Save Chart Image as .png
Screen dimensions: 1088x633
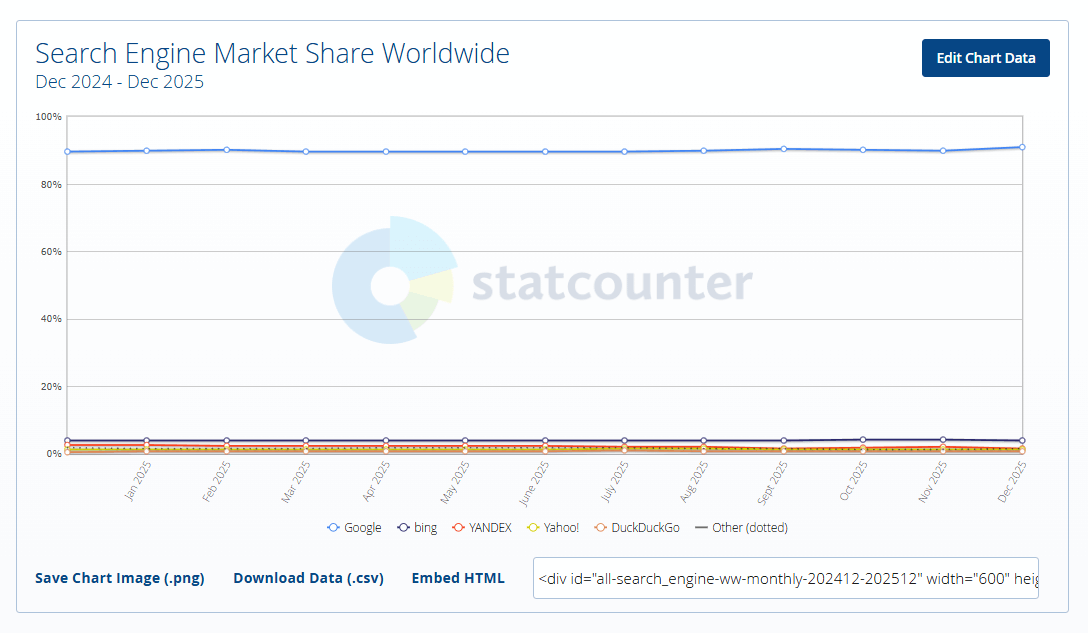pos(119,578)
